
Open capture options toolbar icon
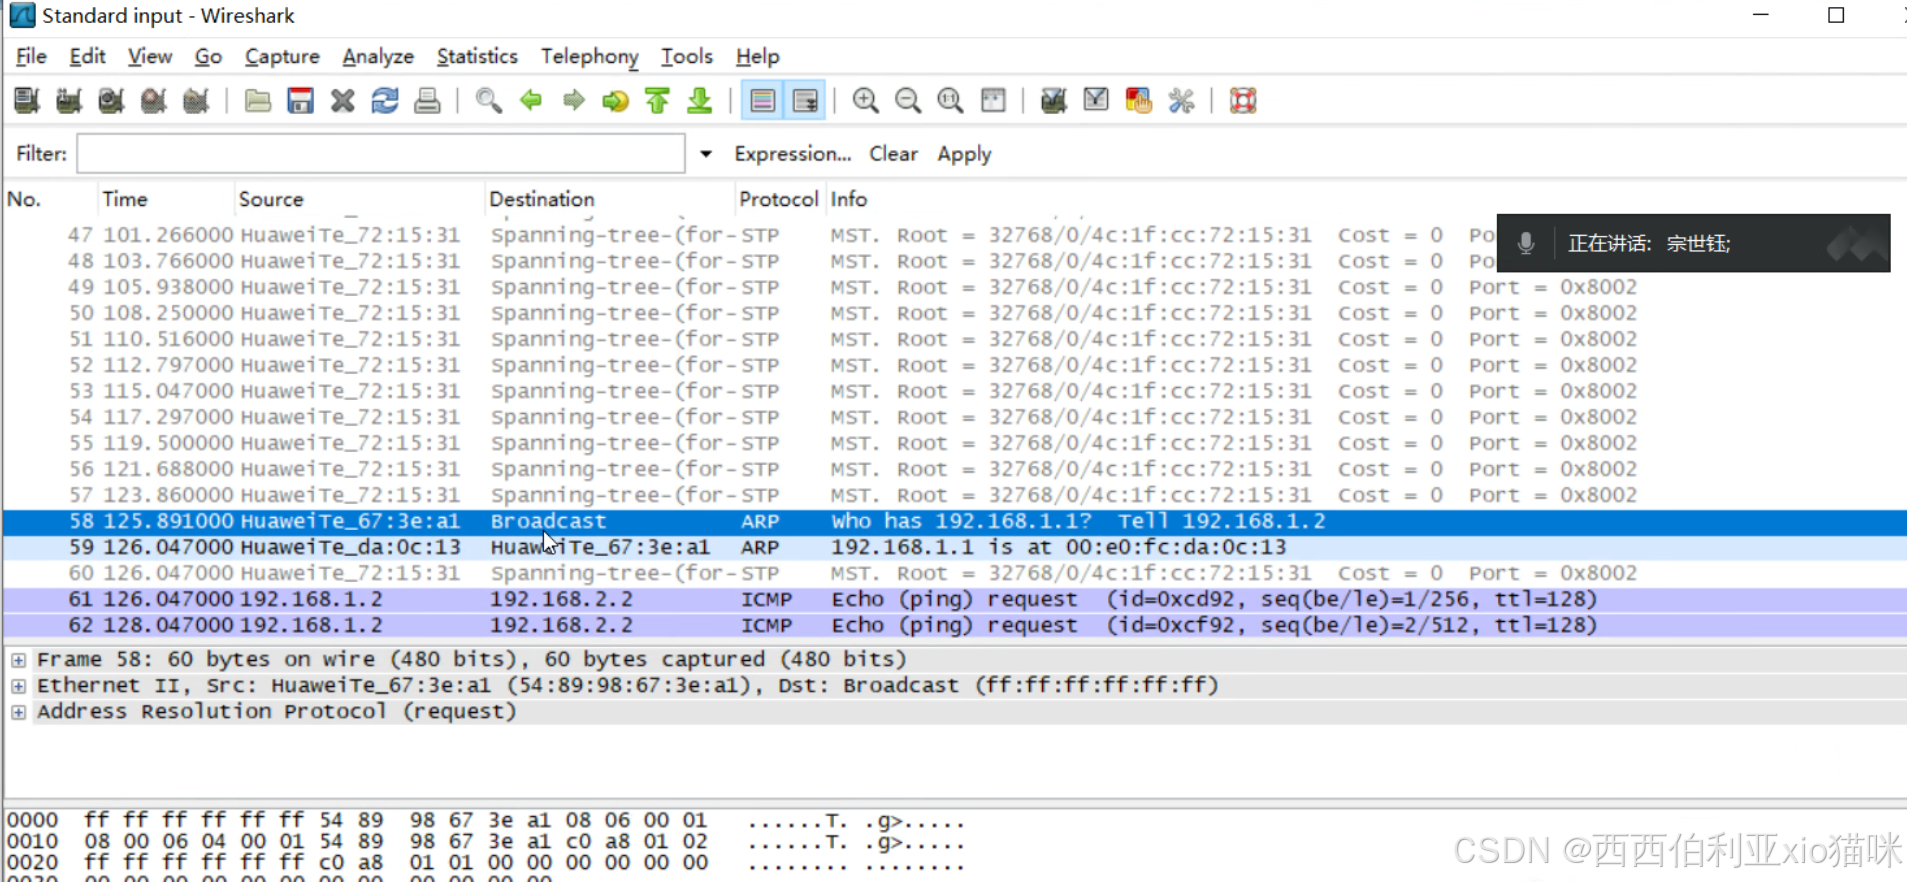point(69,100)
